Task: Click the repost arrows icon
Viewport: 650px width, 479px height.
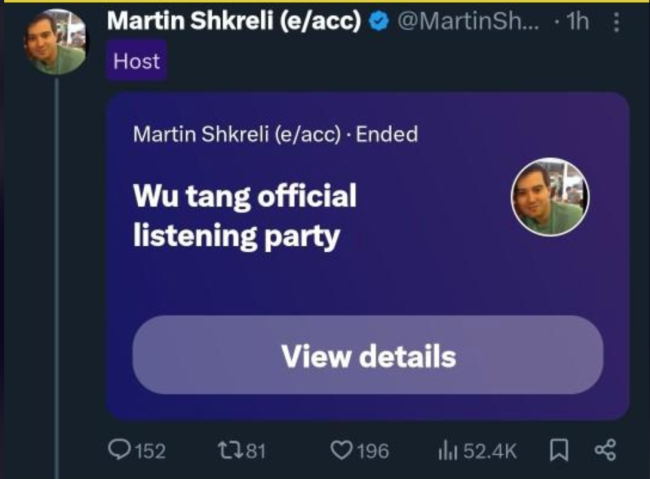Action: [227, 451]
